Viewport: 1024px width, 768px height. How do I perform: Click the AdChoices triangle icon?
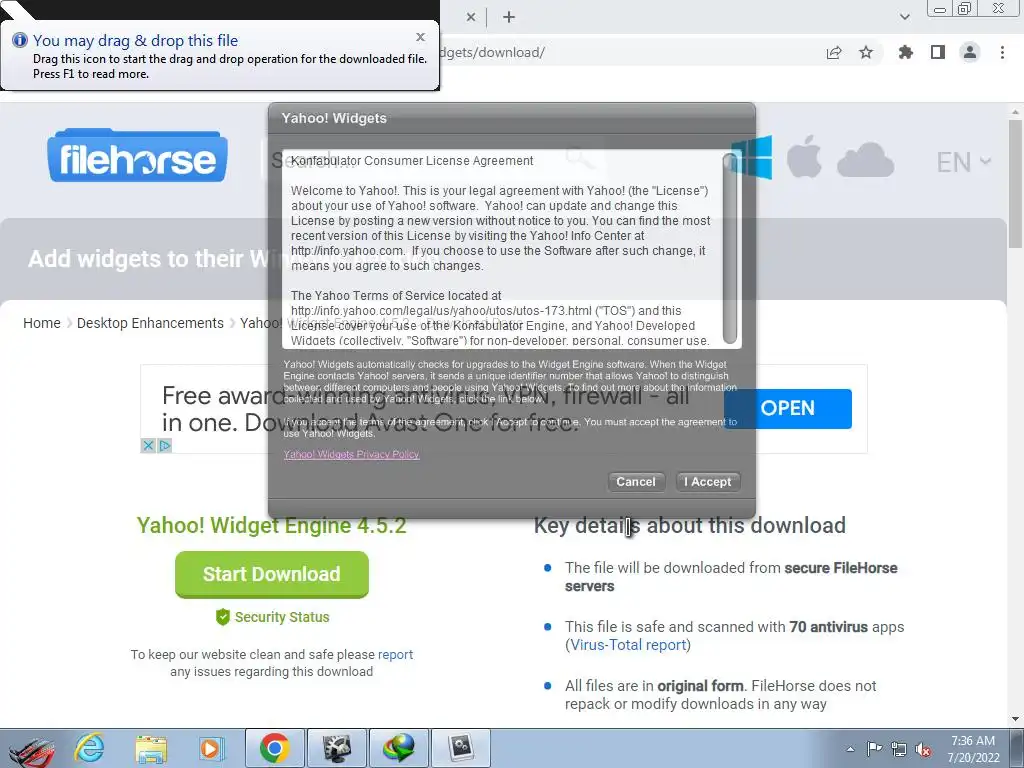(165, 445)
